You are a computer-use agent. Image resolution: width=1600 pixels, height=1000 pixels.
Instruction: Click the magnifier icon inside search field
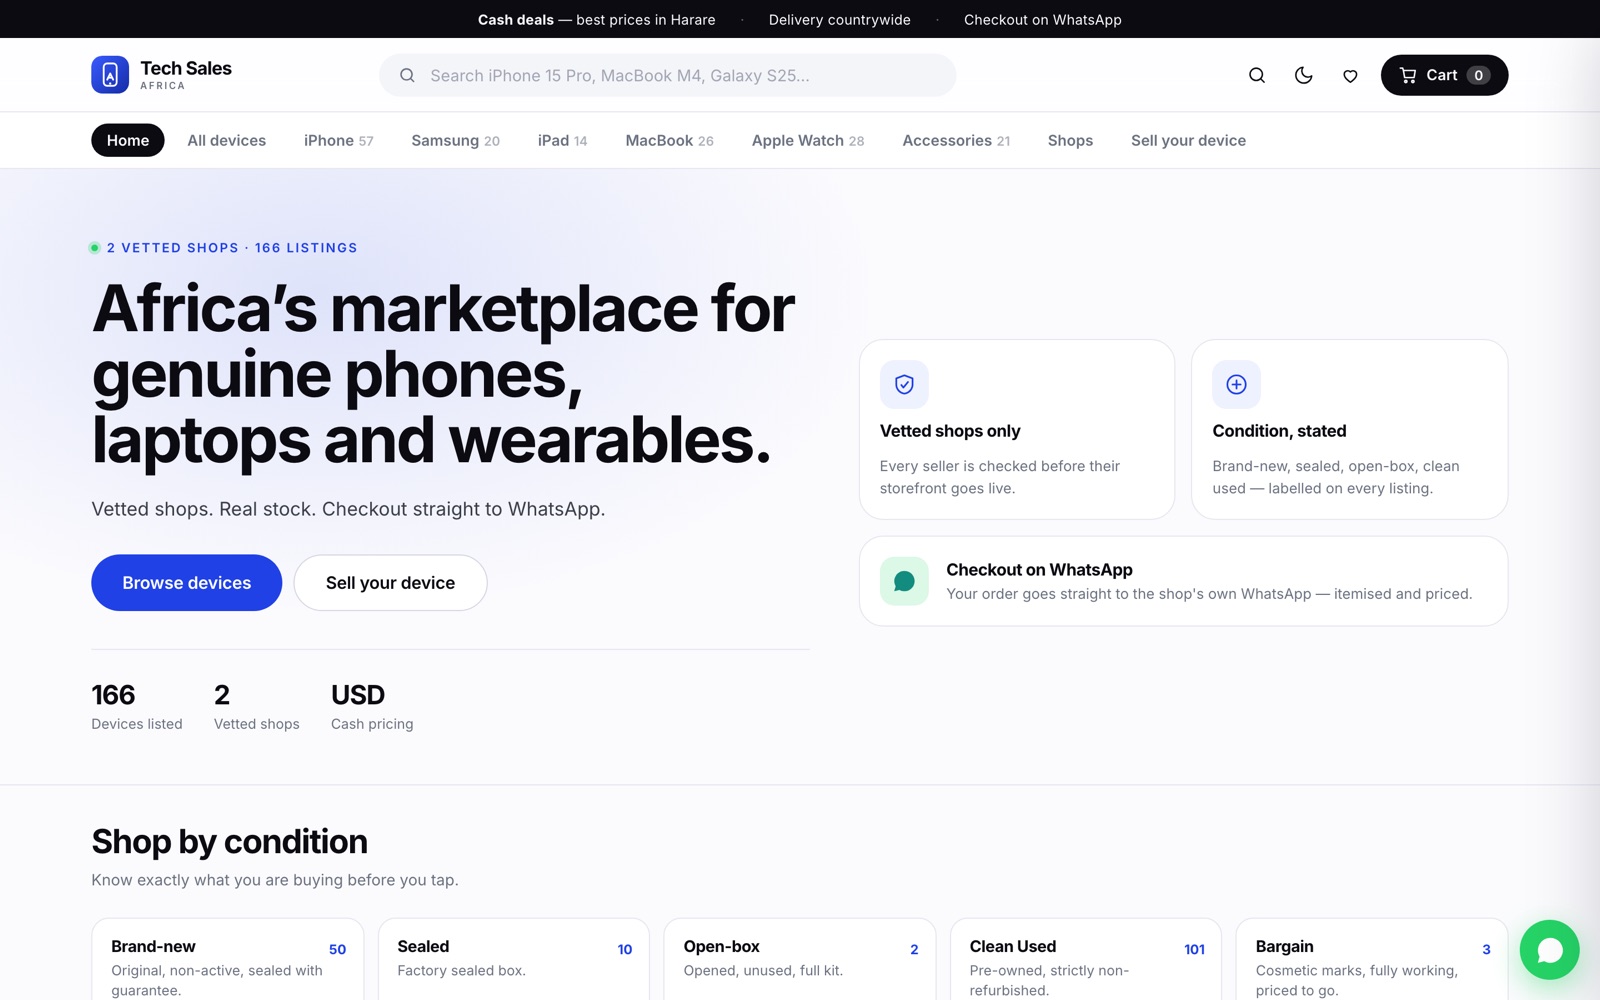coord(407,75)
